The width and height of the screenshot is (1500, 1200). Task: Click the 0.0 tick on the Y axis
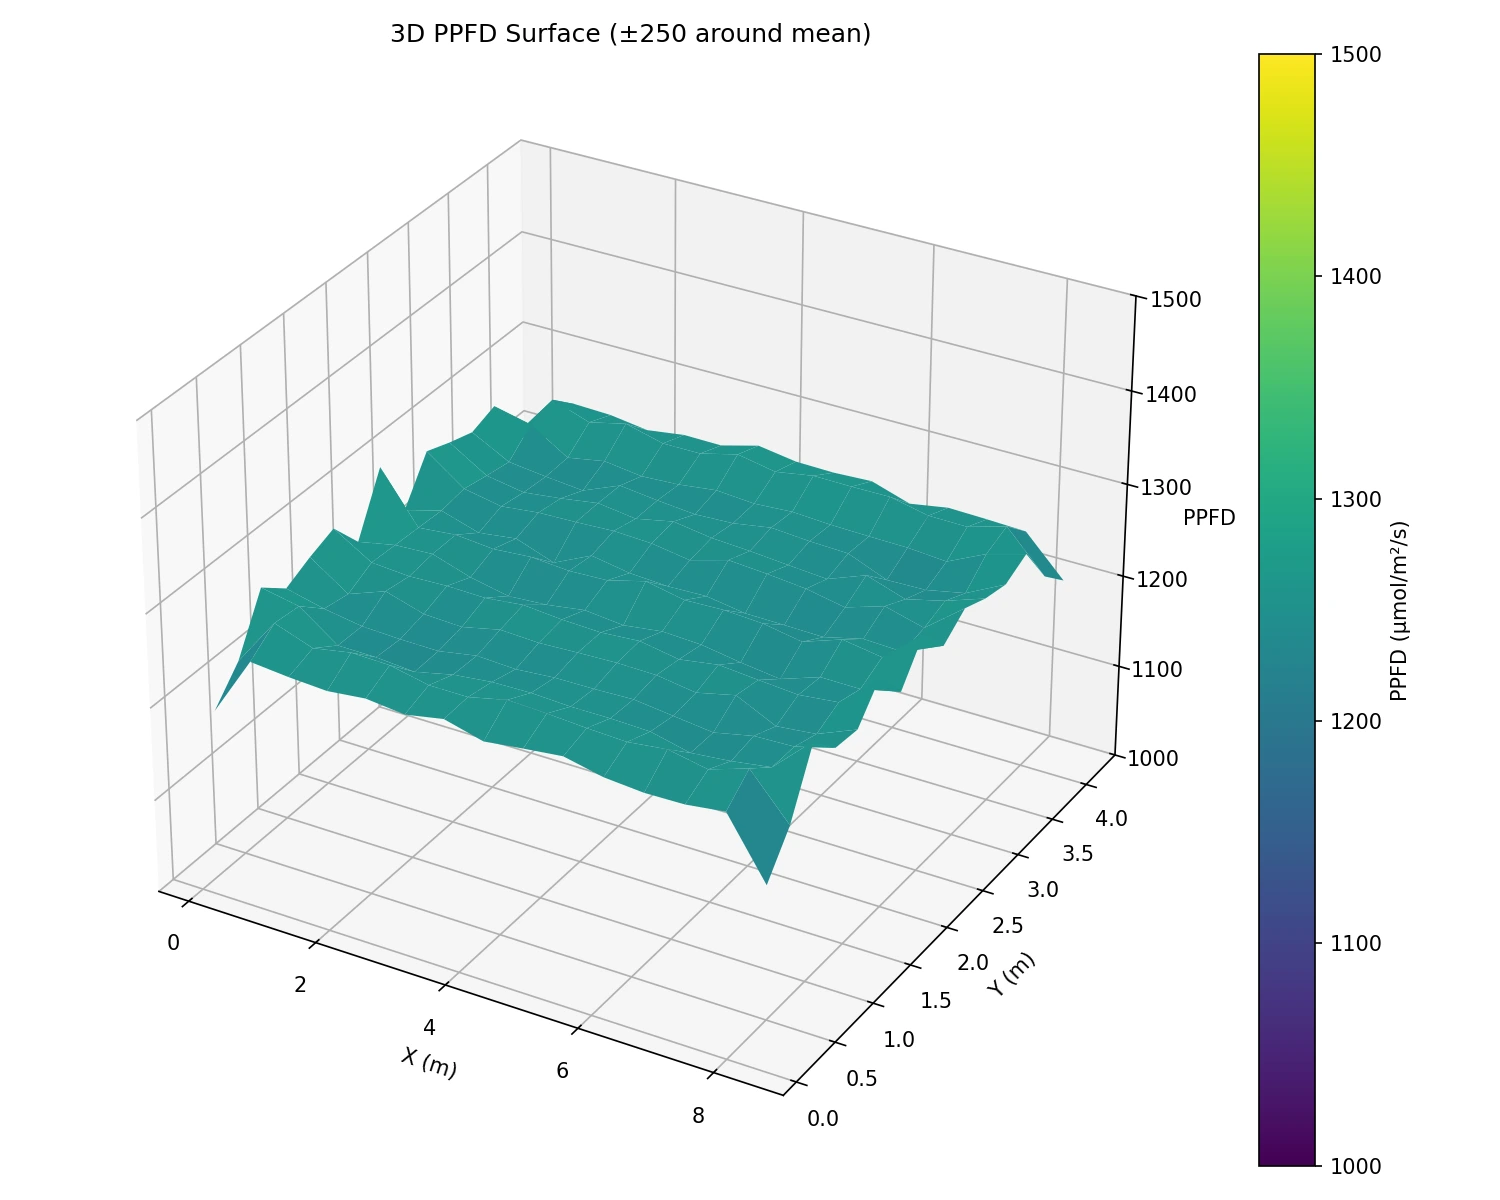[823, 1117]
